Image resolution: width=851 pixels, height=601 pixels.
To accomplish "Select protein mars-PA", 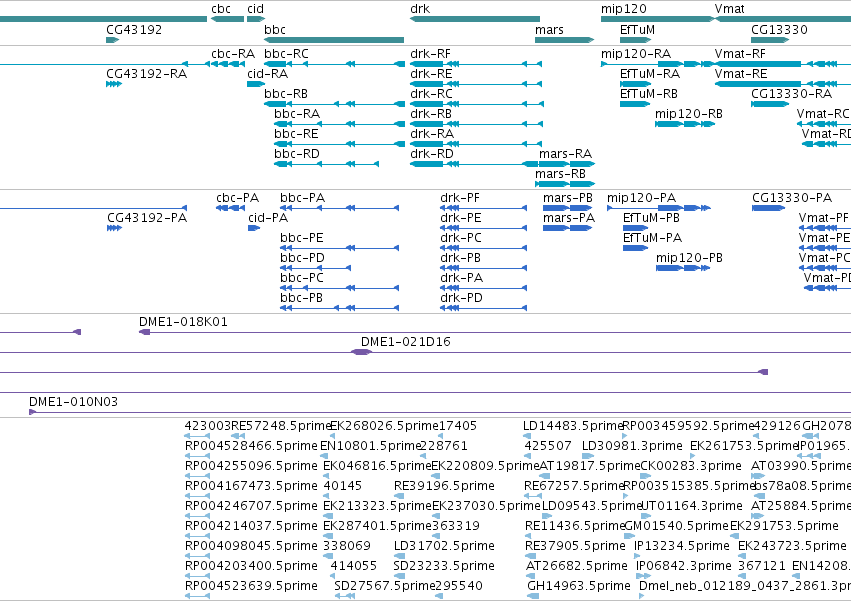I will tap(567, 228).
